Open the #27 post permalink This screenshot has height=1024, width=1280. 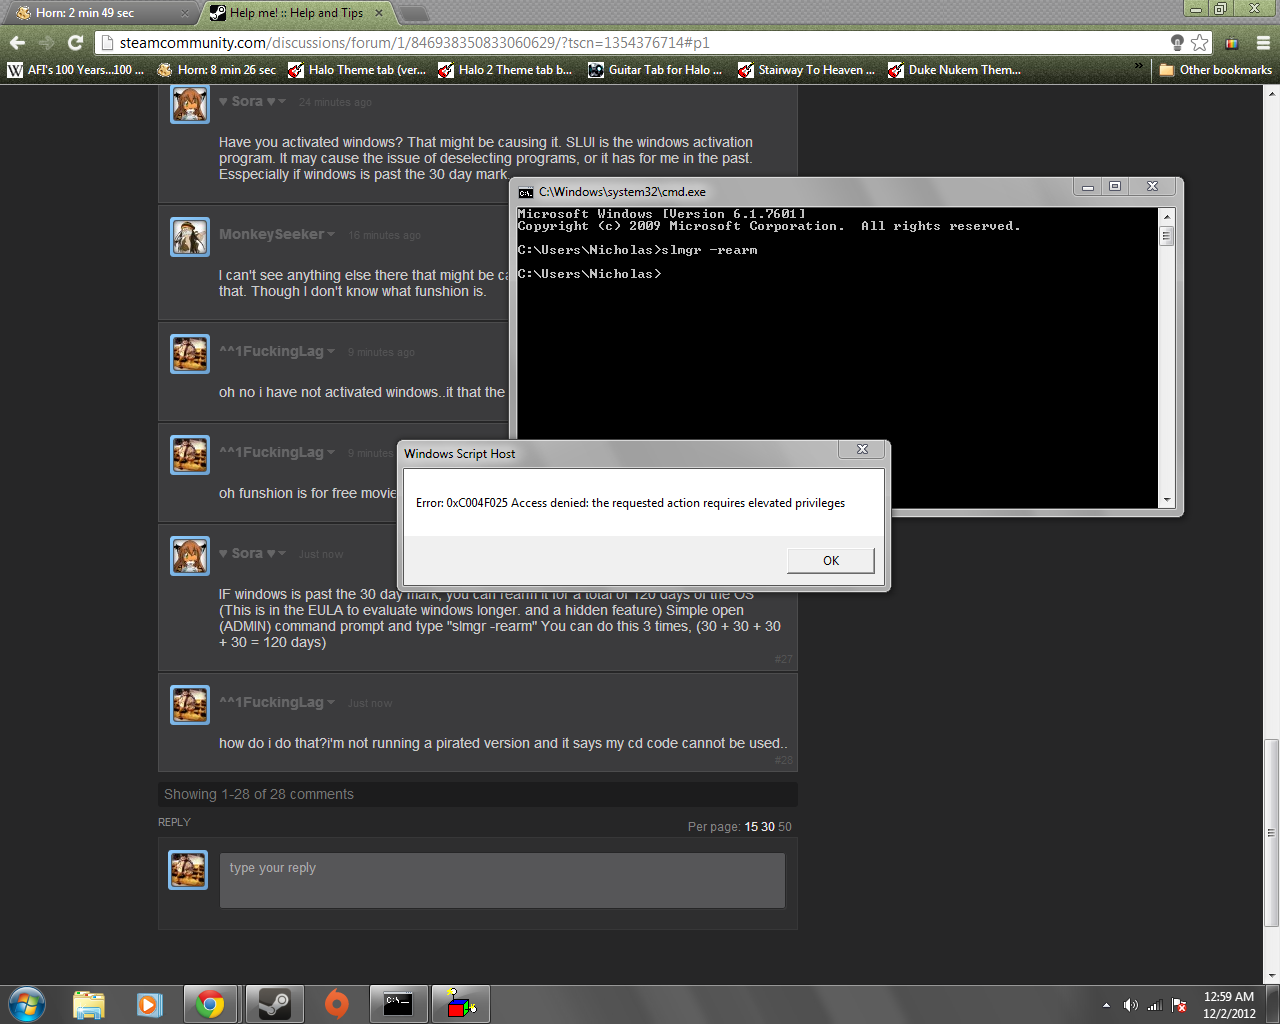pyautogui.click(x=783, y=659)
